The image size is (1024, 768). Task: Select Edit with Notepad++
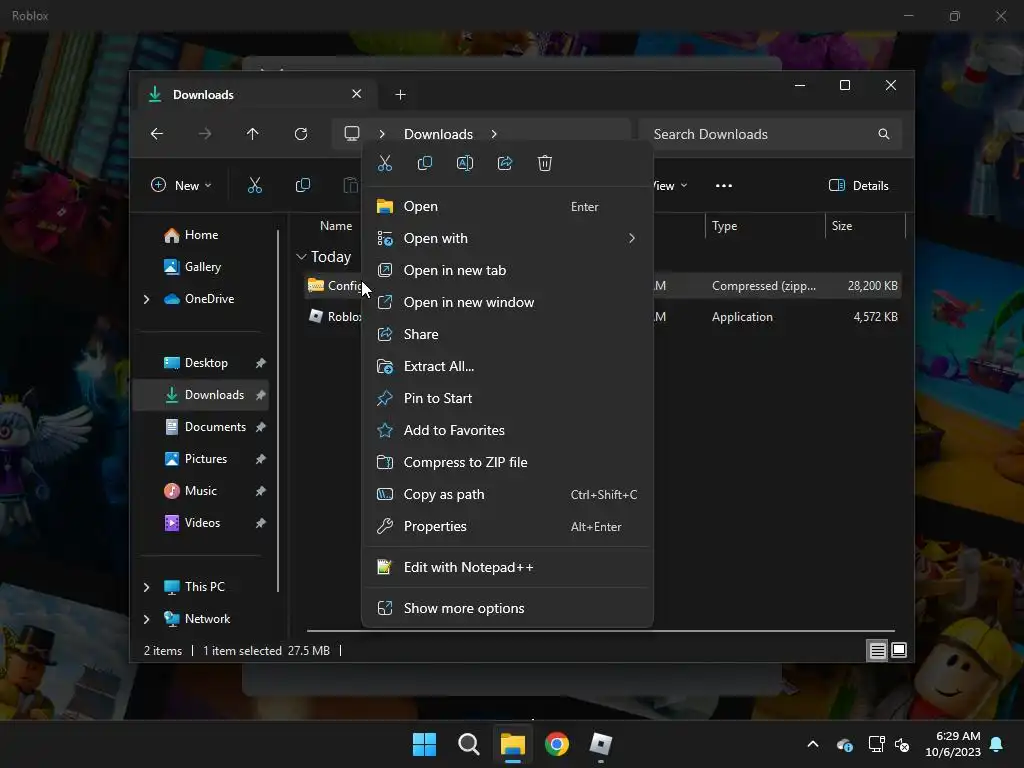(x=507, y=568)
